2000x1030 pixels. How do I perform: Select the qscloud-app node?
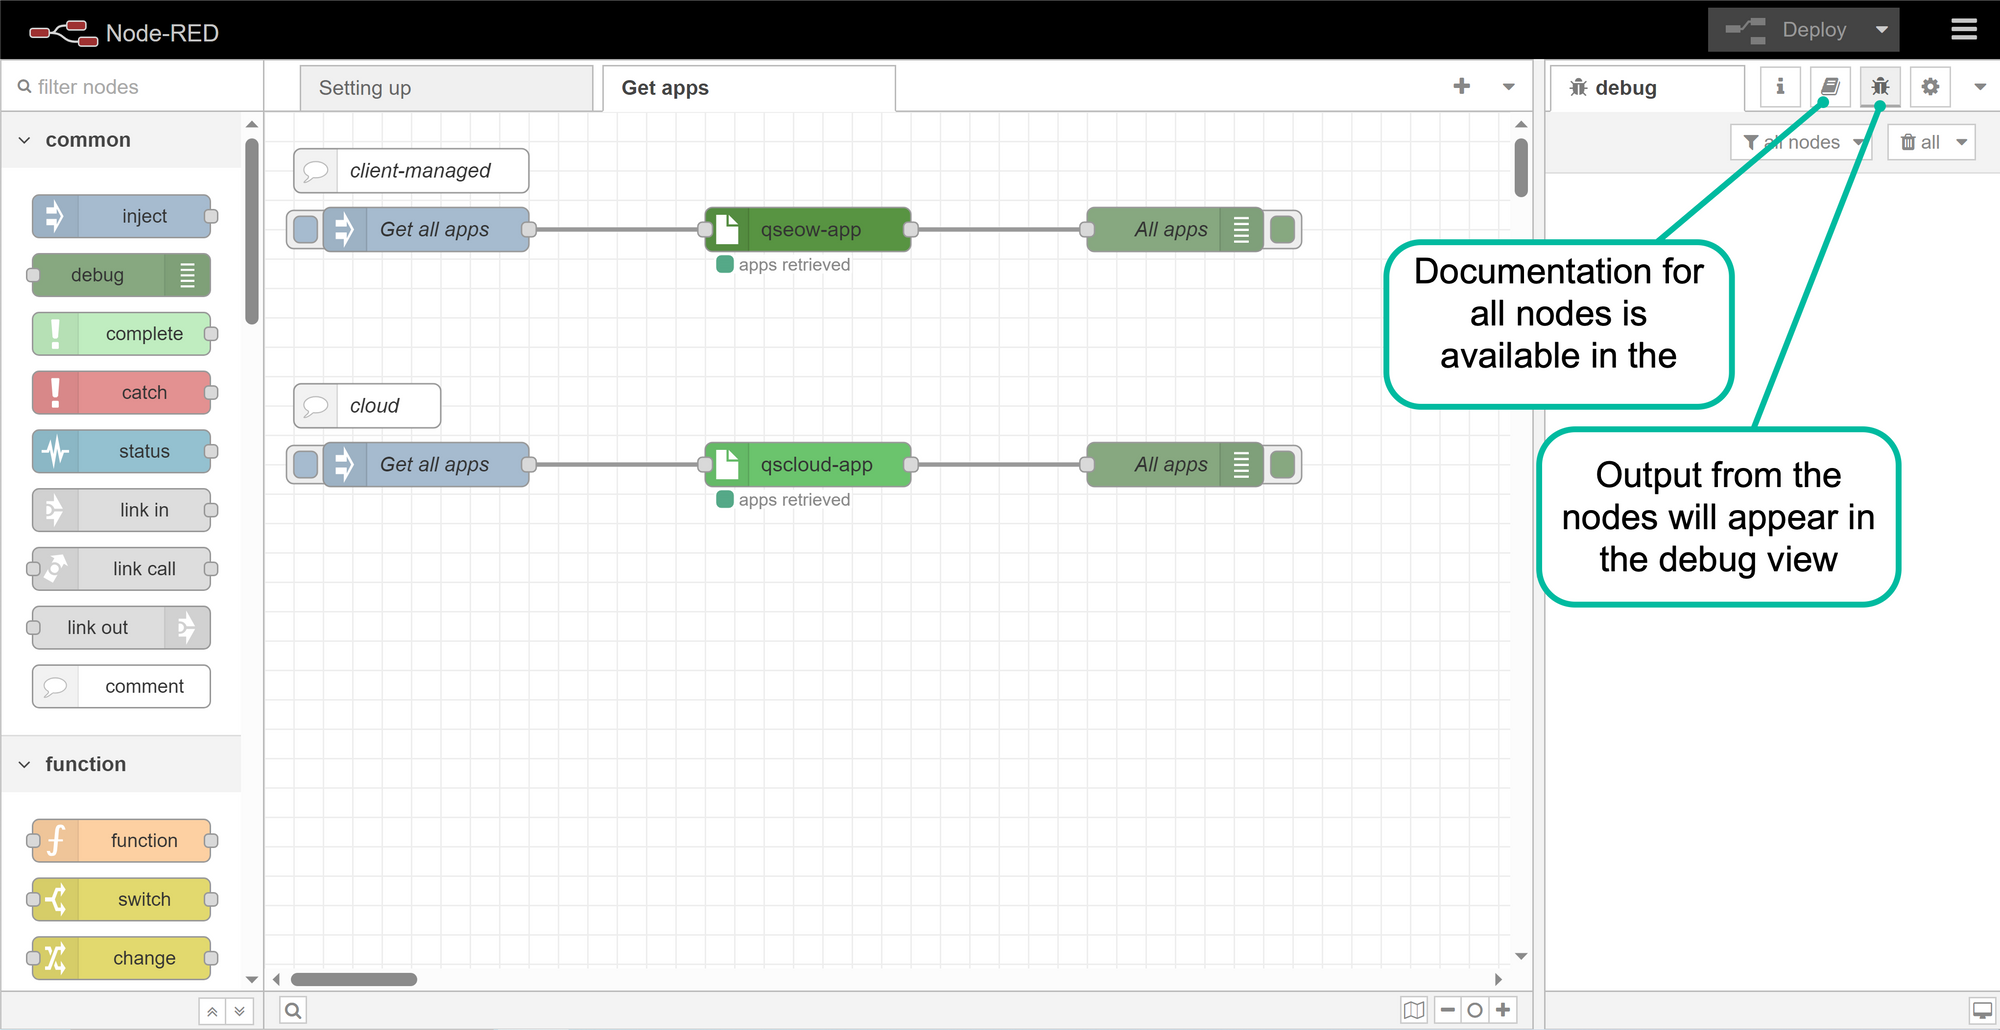coord(808,465)
